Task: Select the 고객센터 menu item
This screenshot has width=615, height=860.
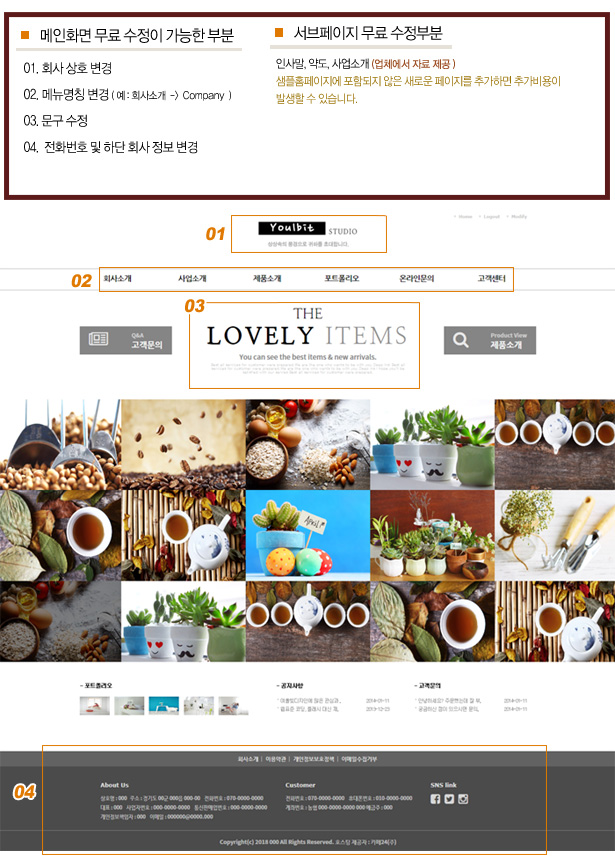Action: [x=492, y=279]
